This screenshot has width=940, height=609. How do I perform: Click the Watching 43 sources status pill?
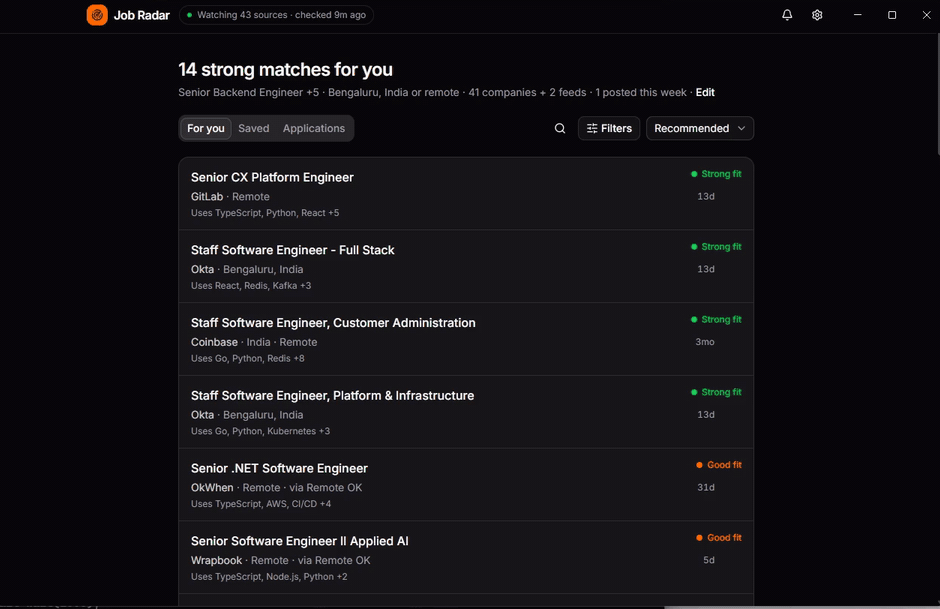276,15
